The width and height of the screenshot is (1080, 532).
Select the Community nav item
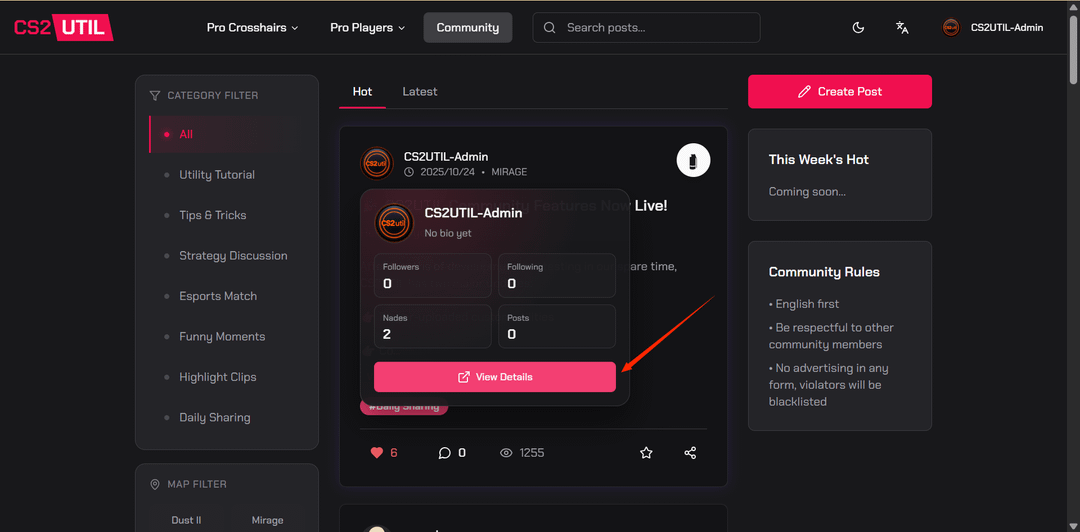click(467, 28)
